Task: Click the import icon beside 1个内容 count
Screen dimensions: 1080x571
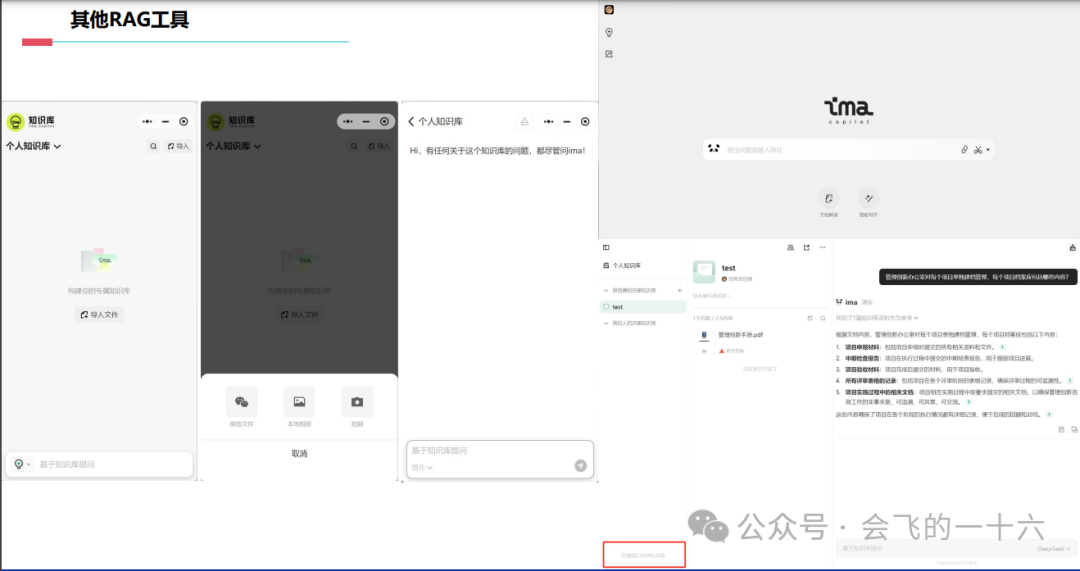Action: pyautogui.click(x=810, y=318)
